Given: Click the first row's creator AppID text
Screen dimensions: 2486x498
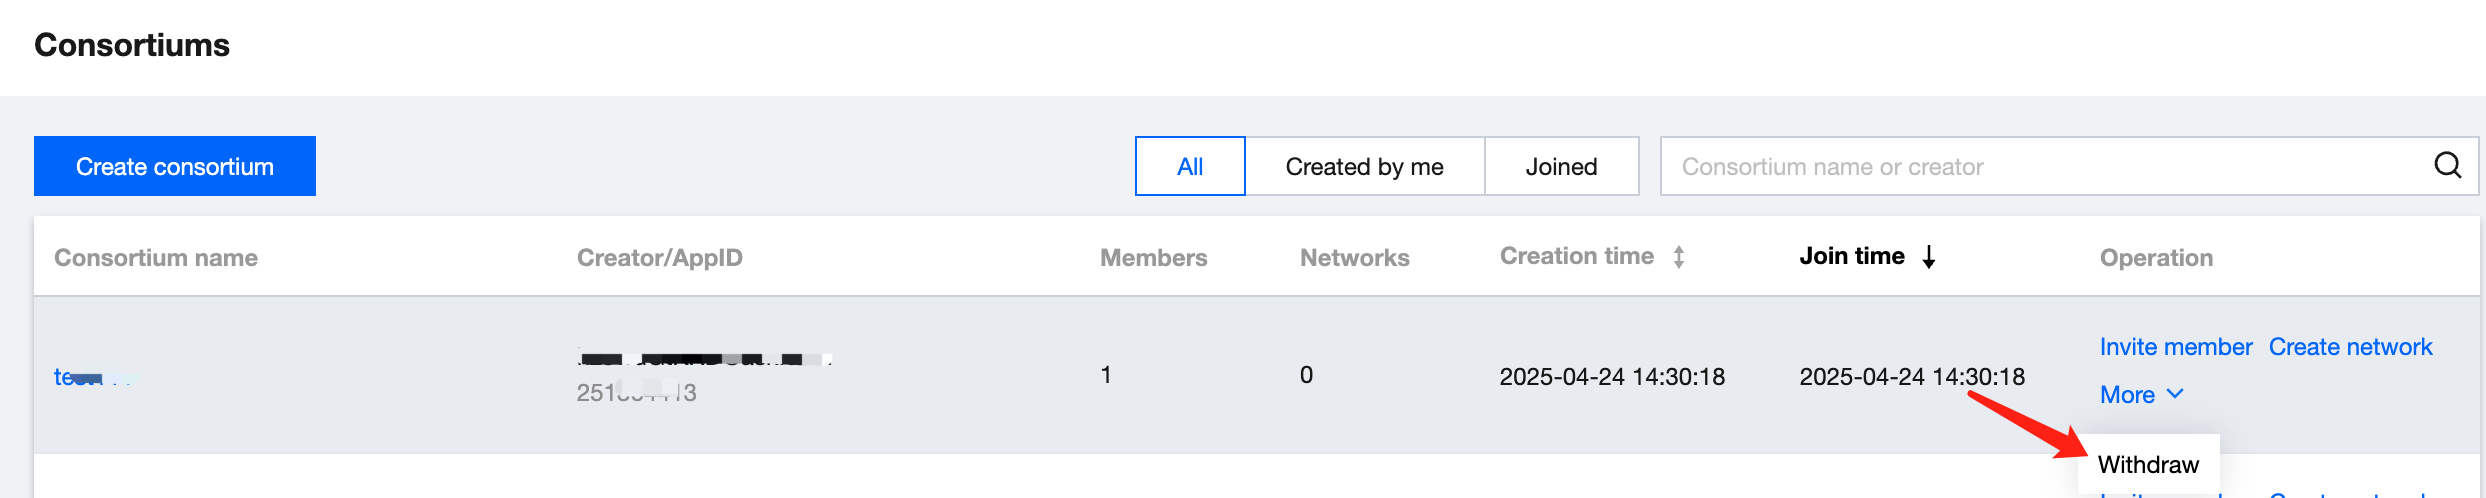Looking at the screenshot, I should tap(636, 393).
